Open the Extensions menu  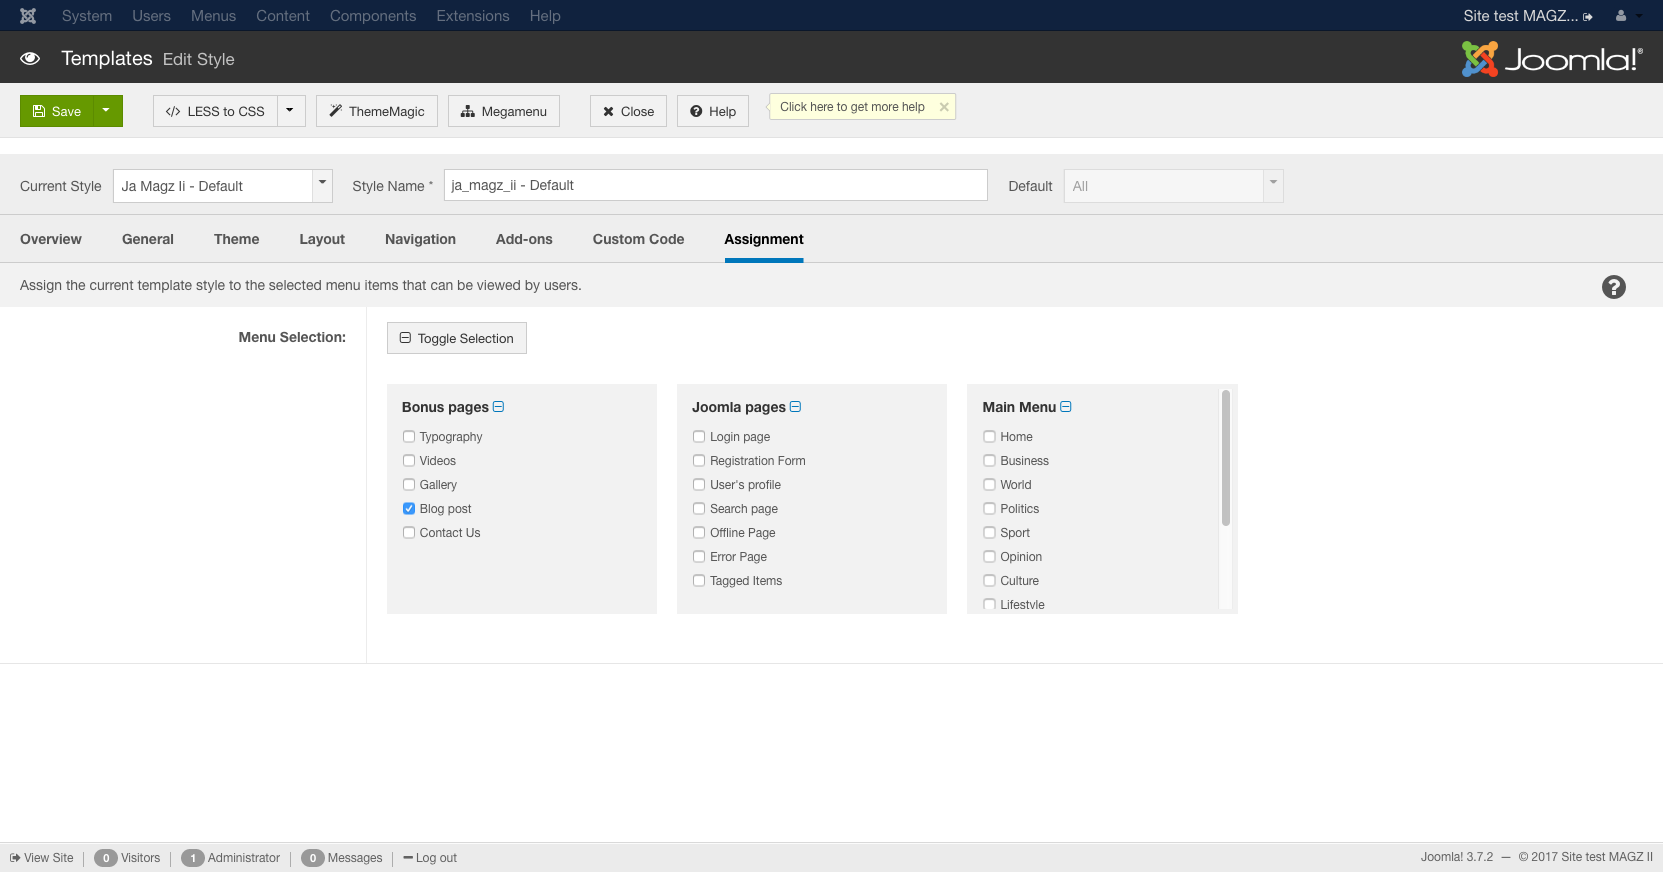[473, 16]
